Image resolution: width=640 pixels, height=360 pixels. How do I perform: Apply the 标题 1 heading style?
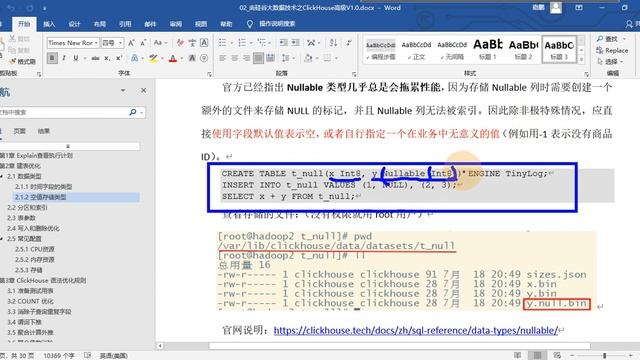point(487,50)
